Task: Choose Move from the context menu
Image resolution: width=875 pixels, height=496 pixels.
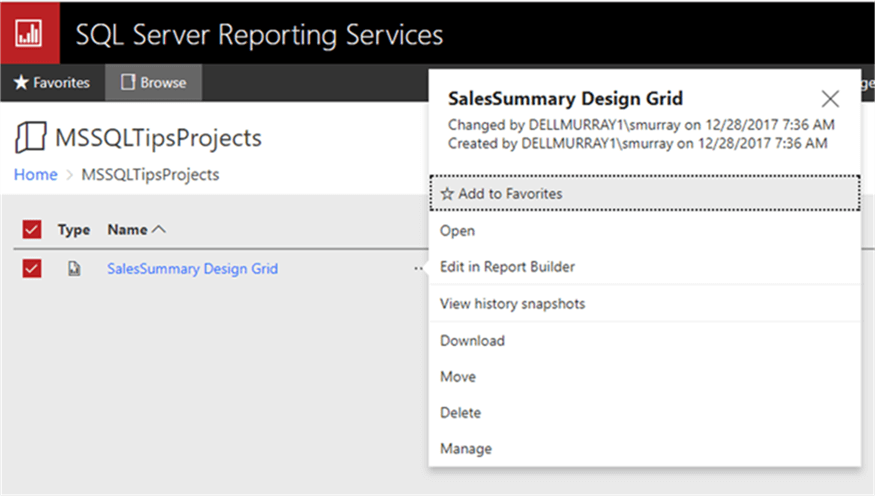Action: tap(645, 377)
